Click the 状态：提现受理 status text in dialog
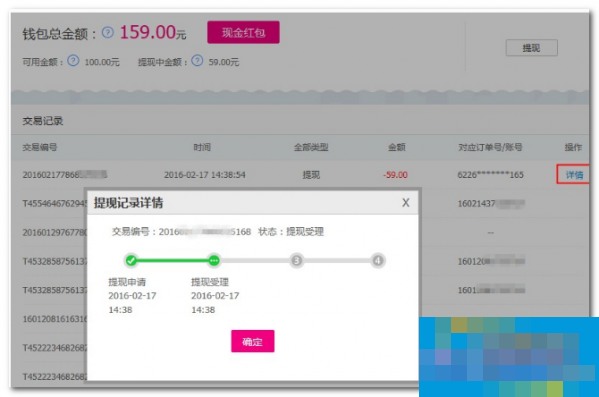 (x=291, y=232)
